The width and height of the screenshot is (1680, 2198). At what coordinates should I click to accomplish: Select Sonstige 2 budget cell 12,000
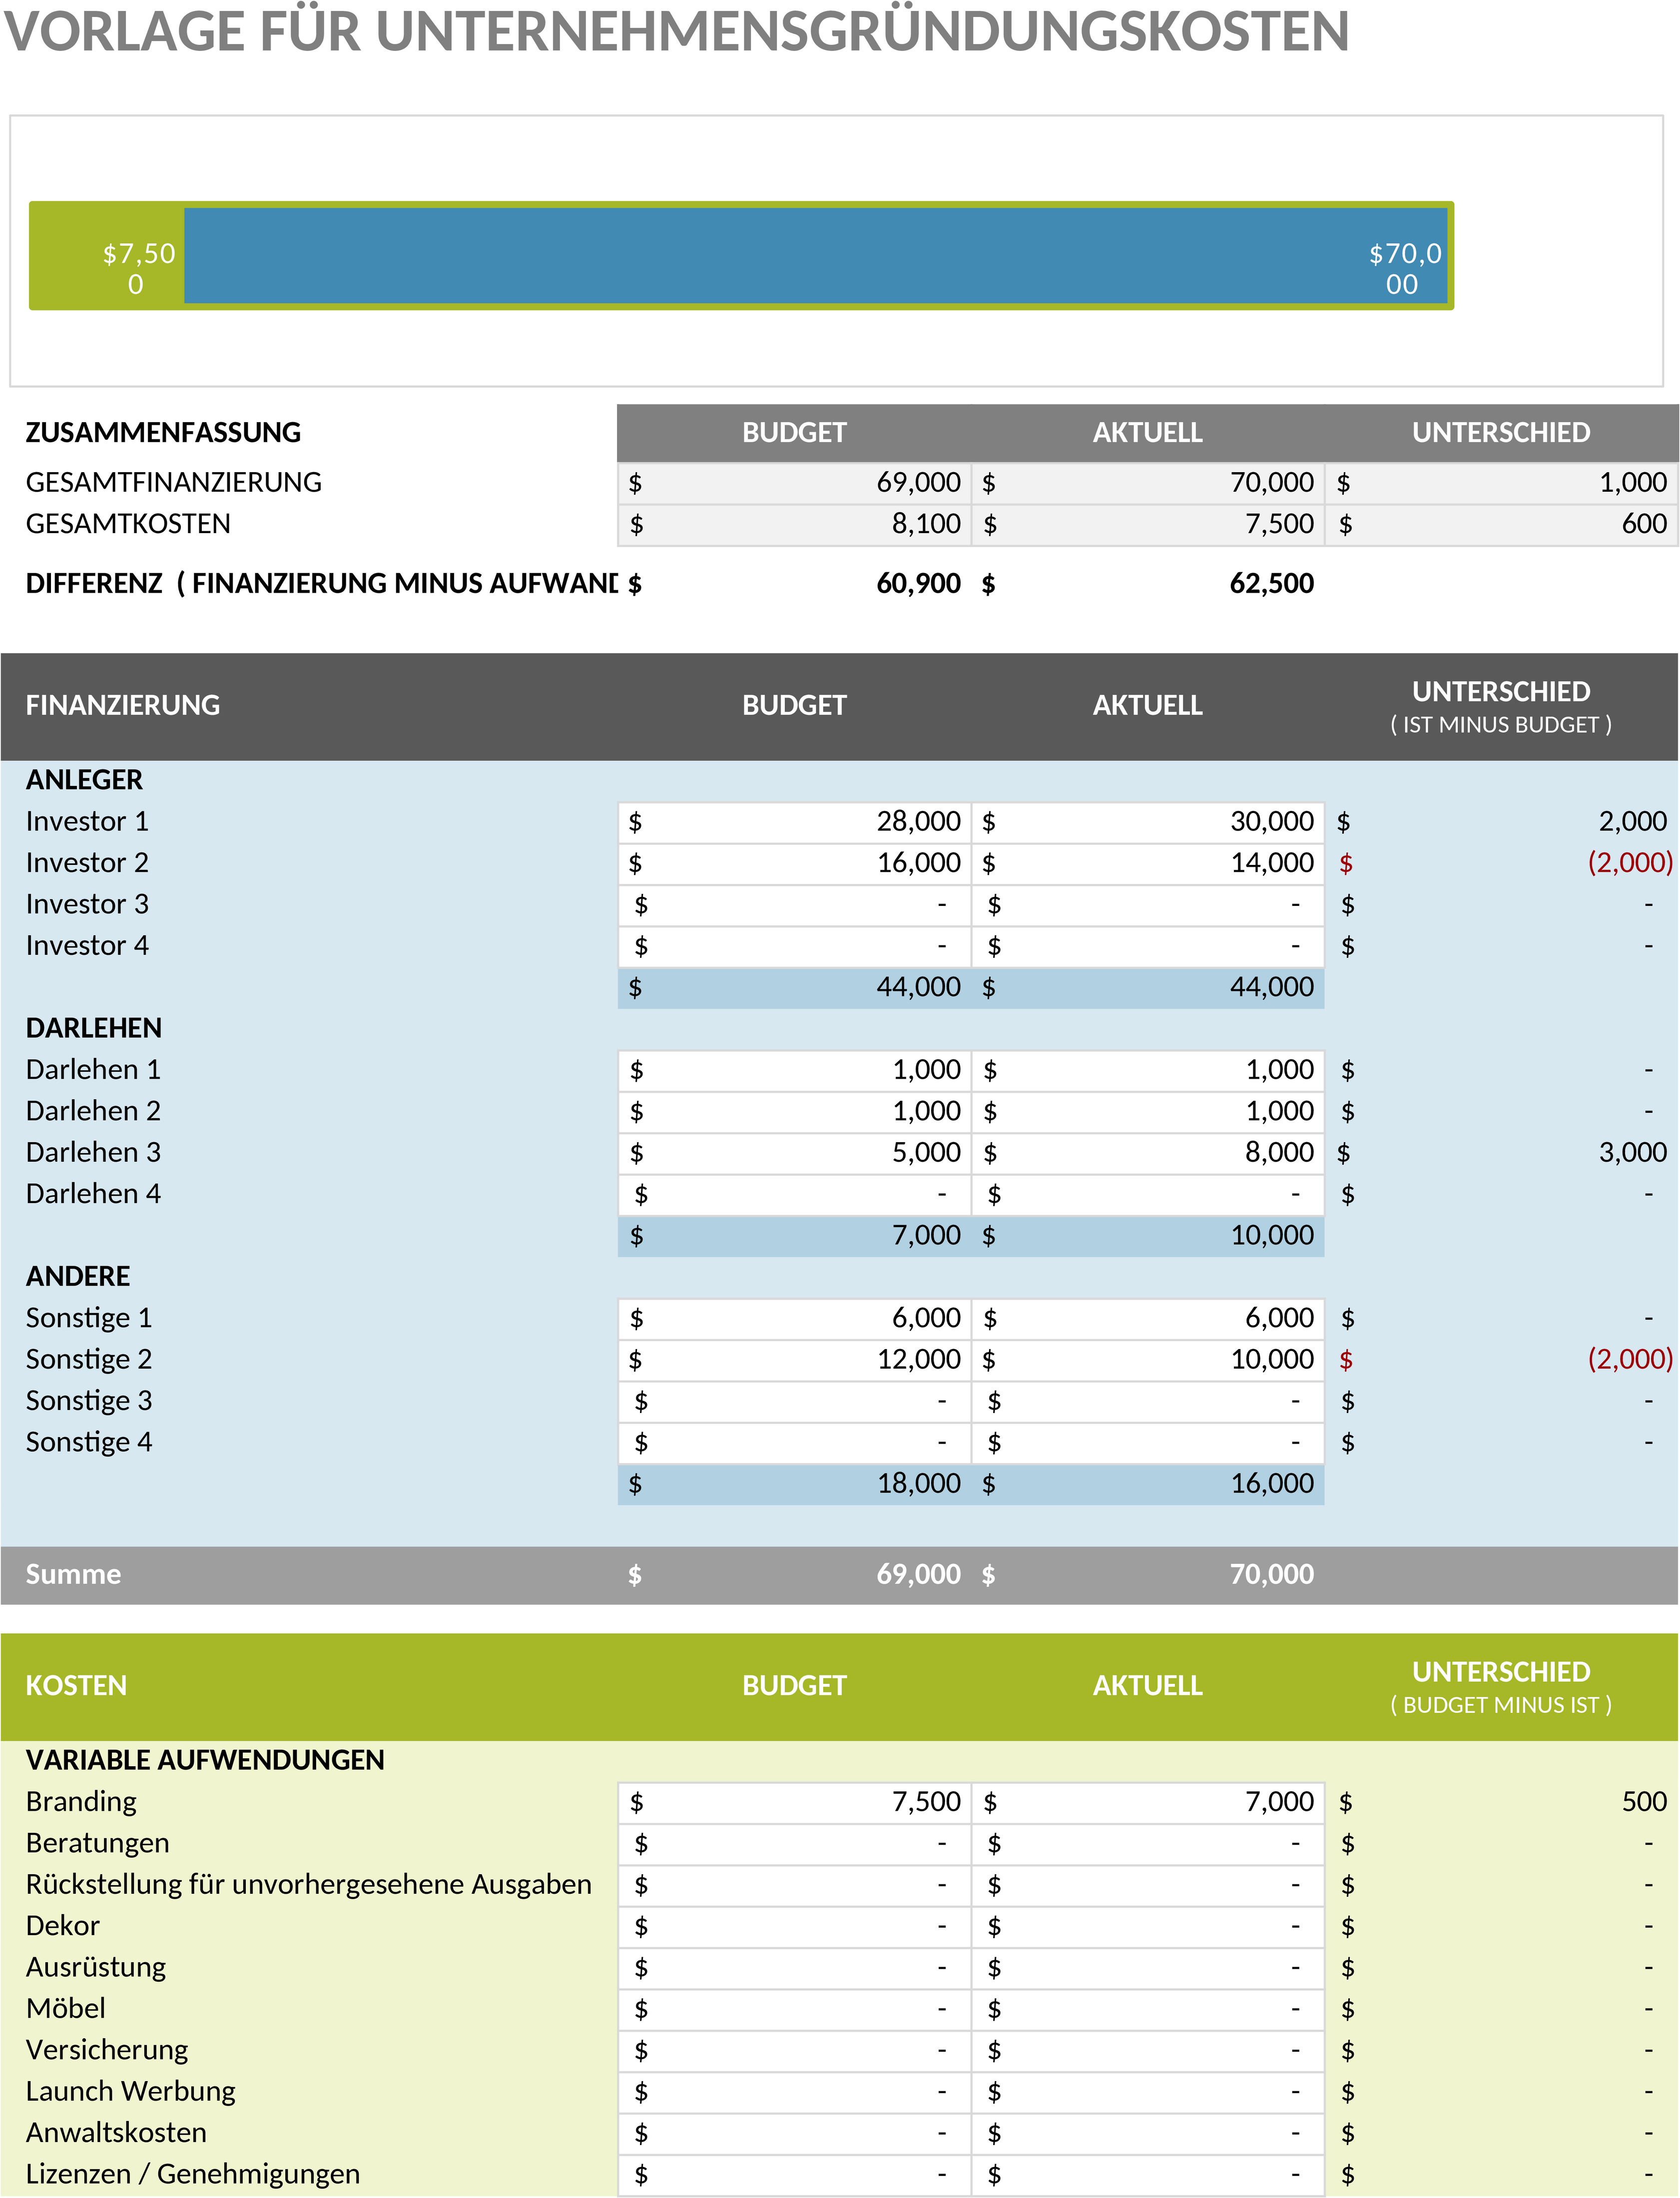[795, 1360]
